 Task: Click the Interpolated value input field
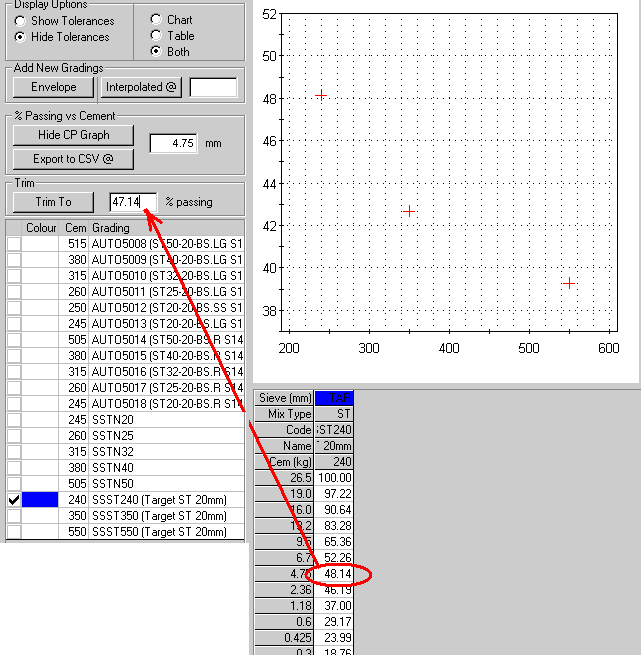click(x=213, y=88)
